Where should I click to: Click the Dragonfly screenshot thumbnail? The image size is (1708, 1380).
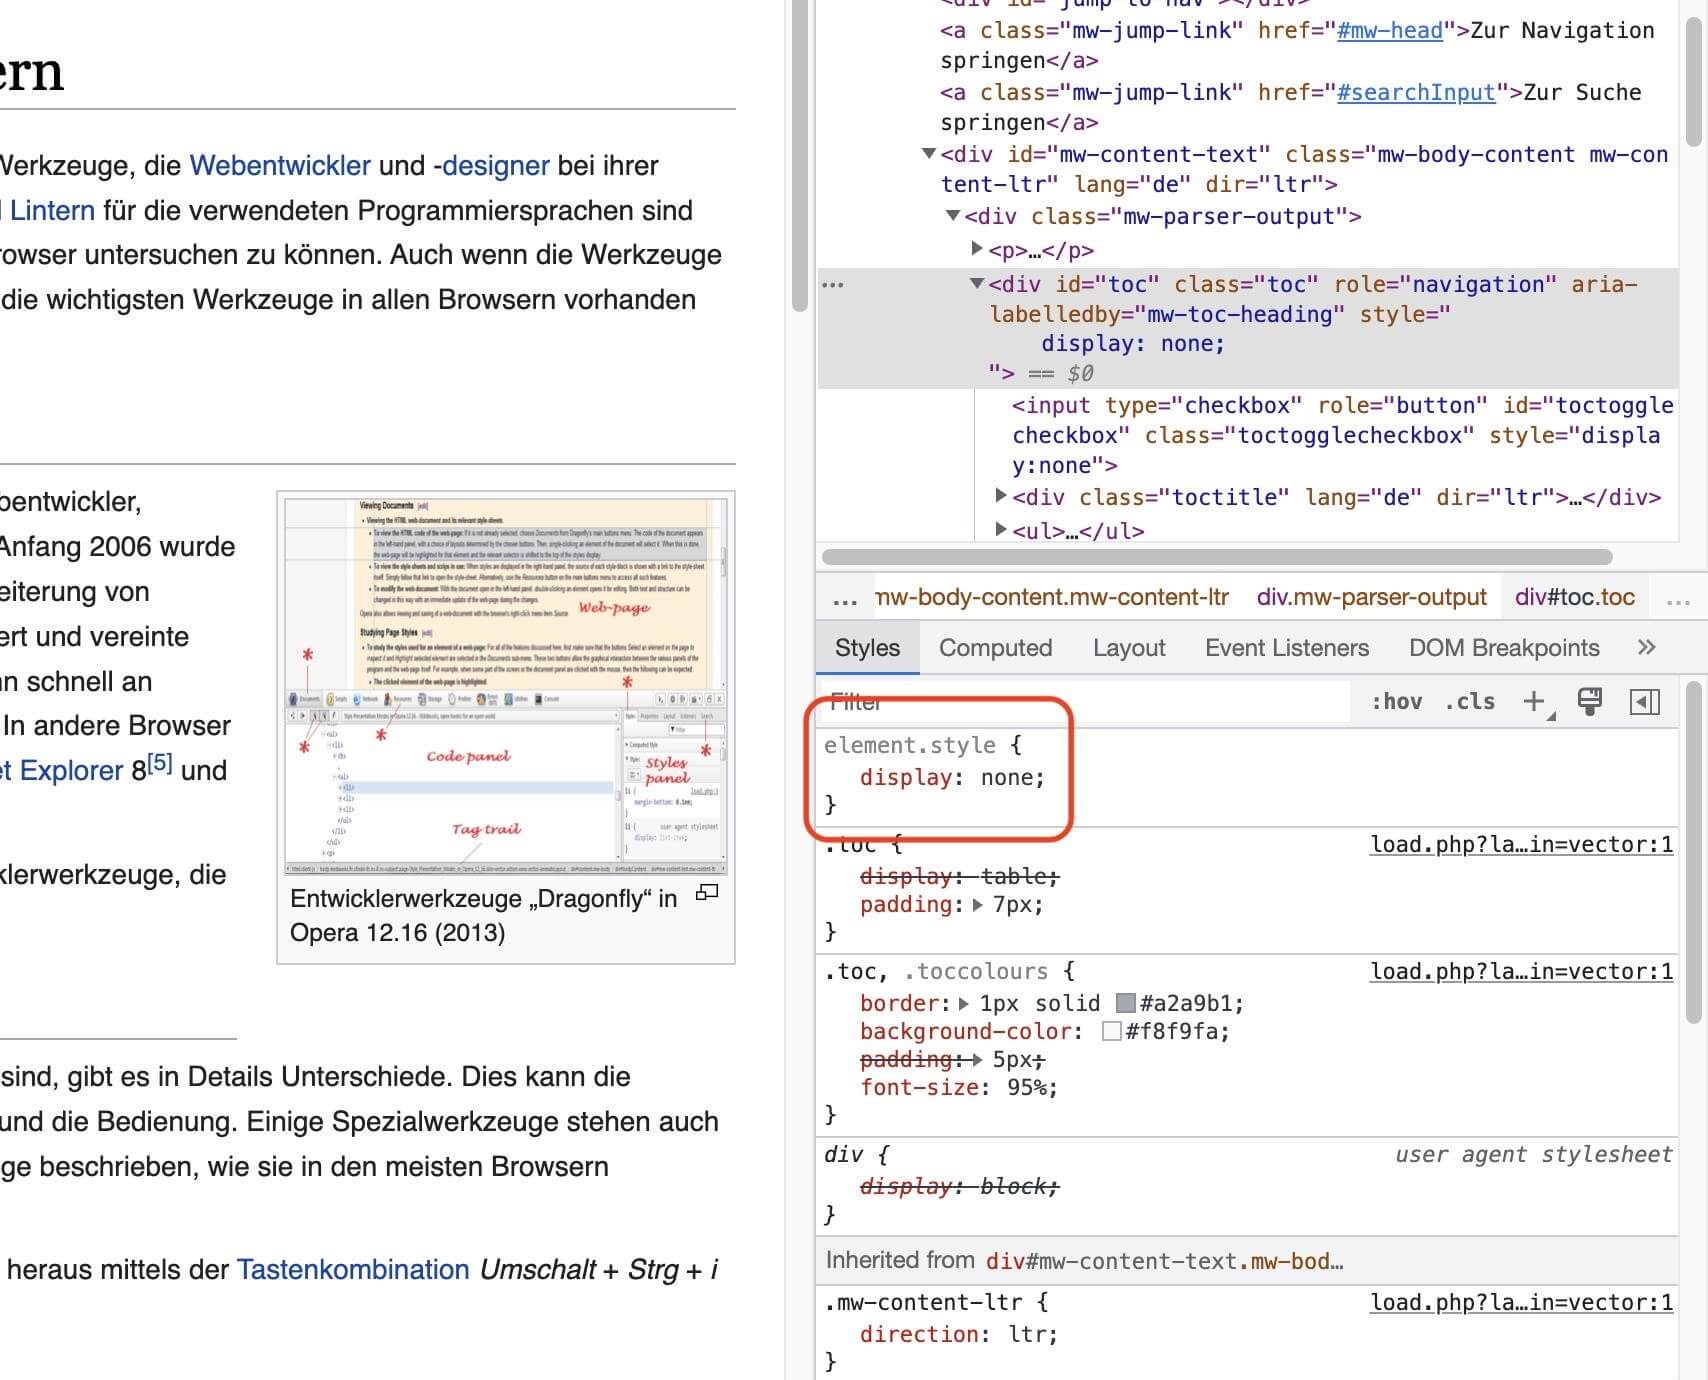point(505,687)
